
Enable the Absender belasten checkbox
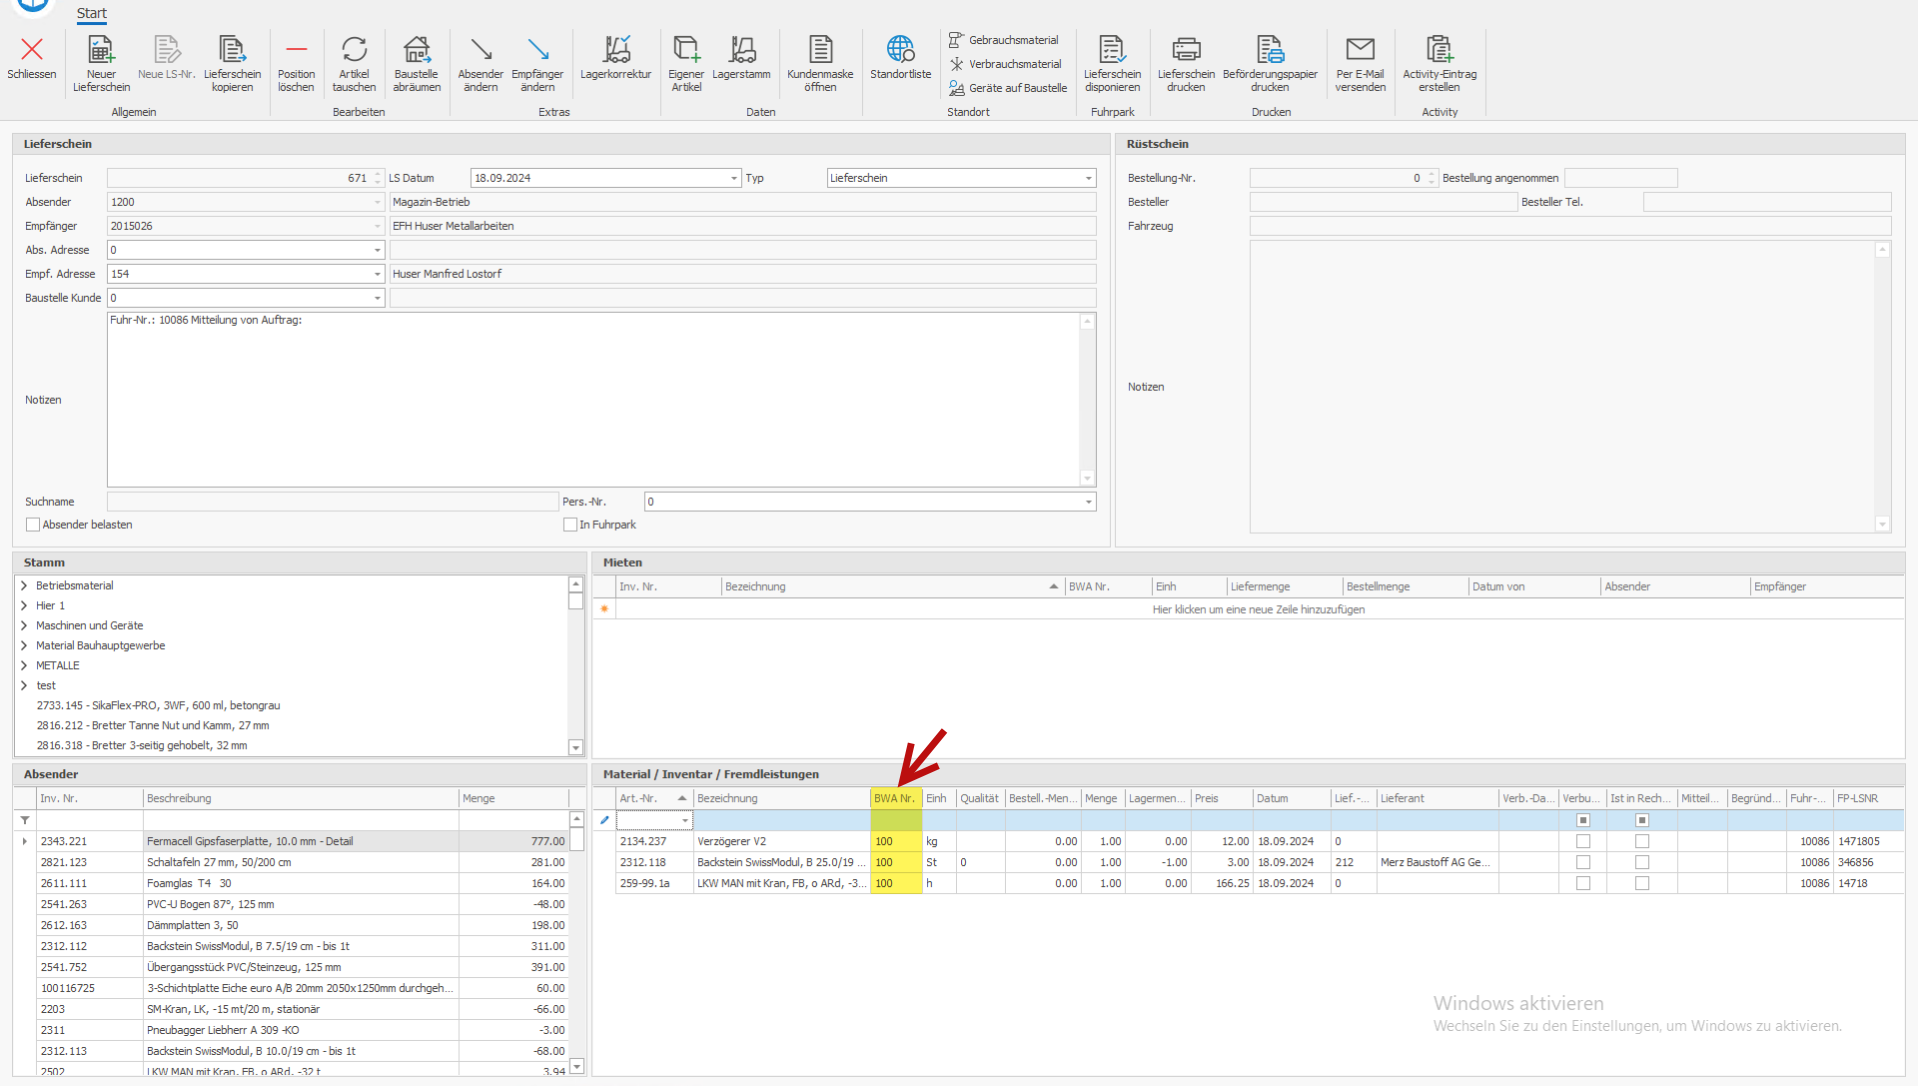33,525
